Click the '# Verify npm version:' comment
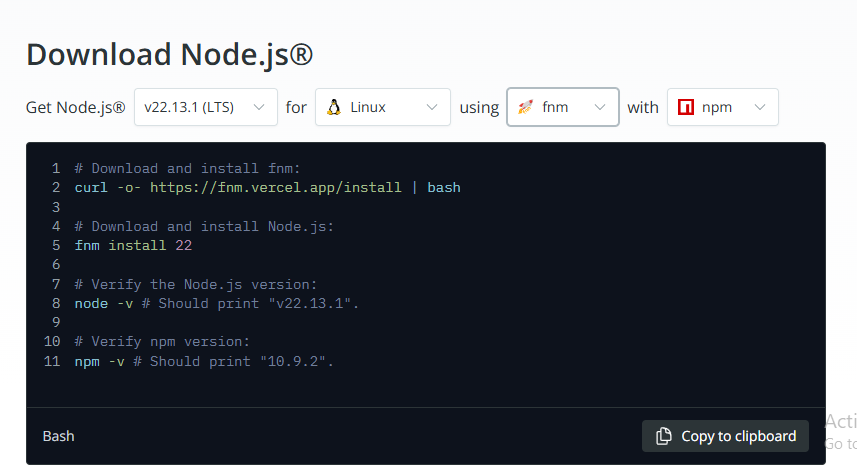The image size is (857, 476). (162, 342)
